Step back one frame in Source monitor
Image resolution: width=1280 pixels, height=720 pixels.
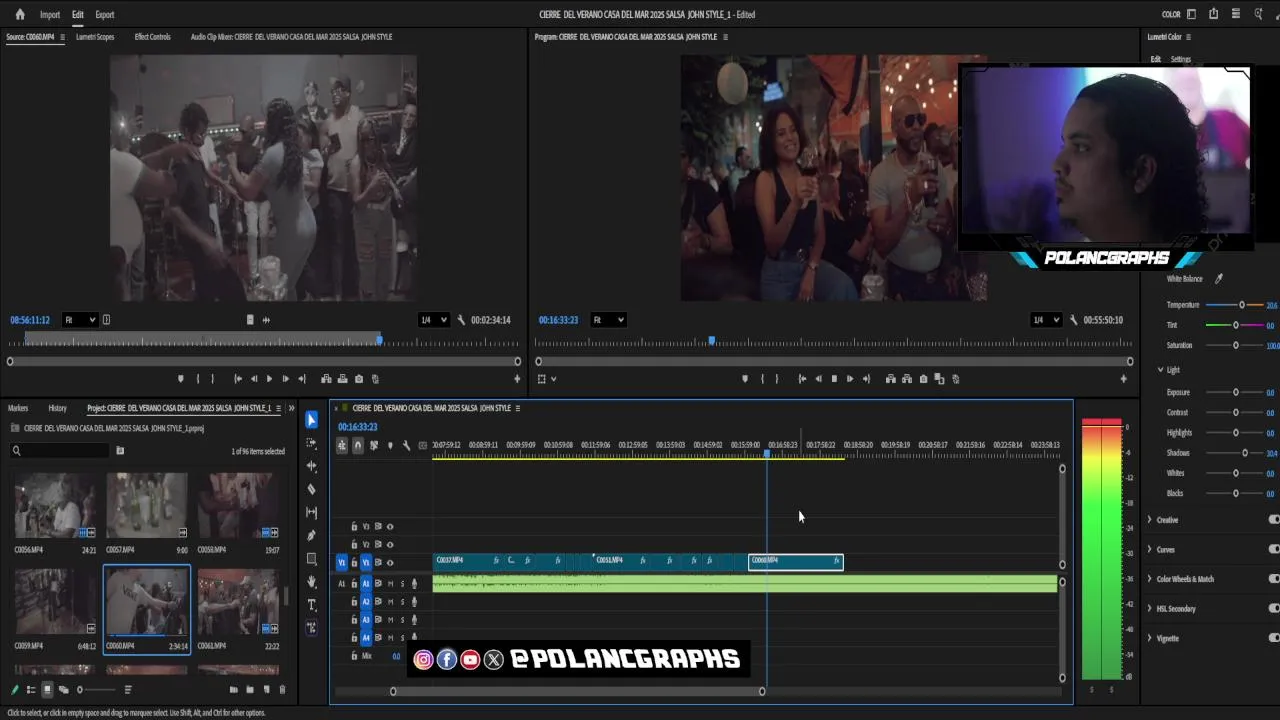[x=253, y=379]
